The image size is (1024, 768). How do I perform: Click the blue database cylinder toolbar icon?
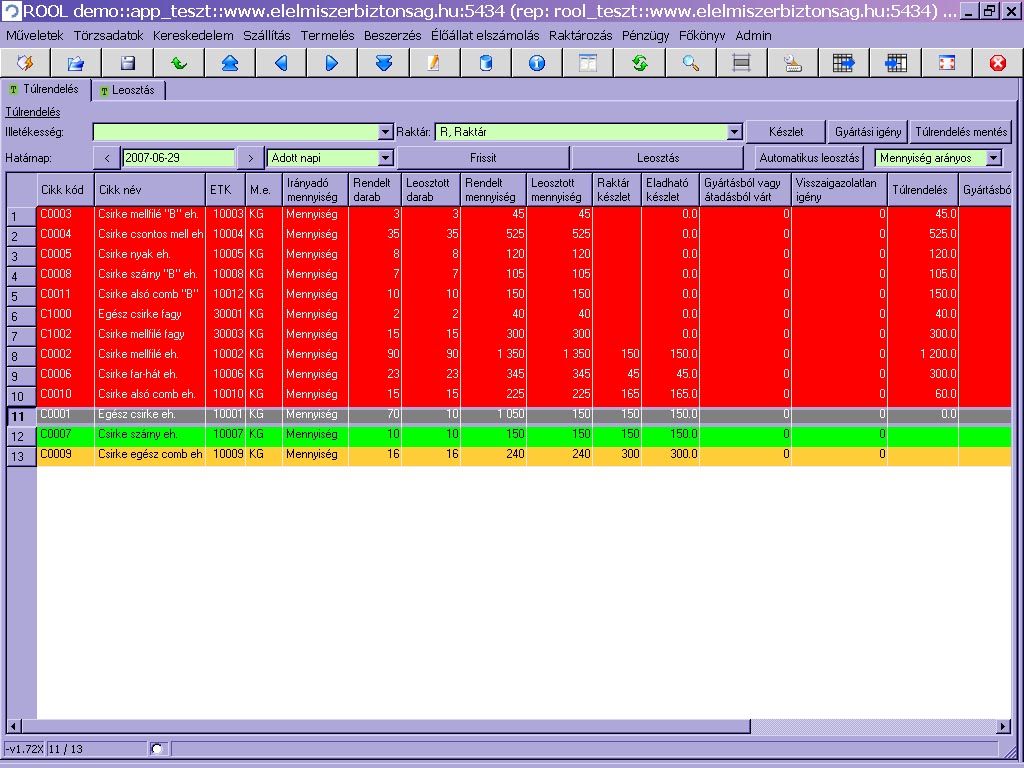[x=486, y=63]
